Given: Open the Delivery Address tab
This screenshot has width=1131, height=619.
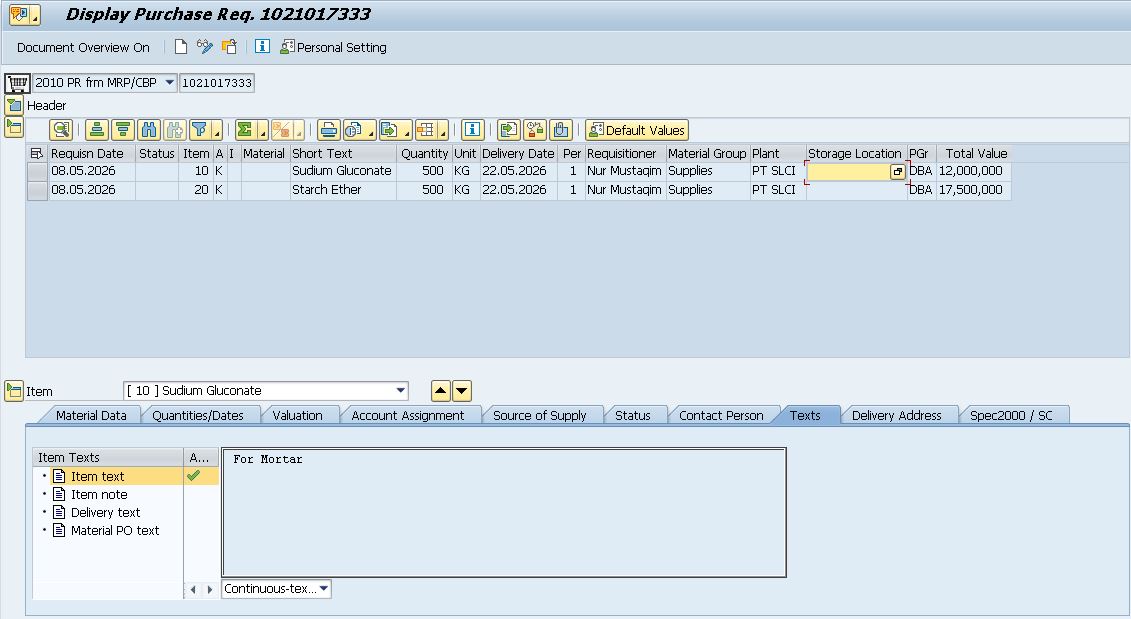Looking at the screenshot, I should click(897, 416).
